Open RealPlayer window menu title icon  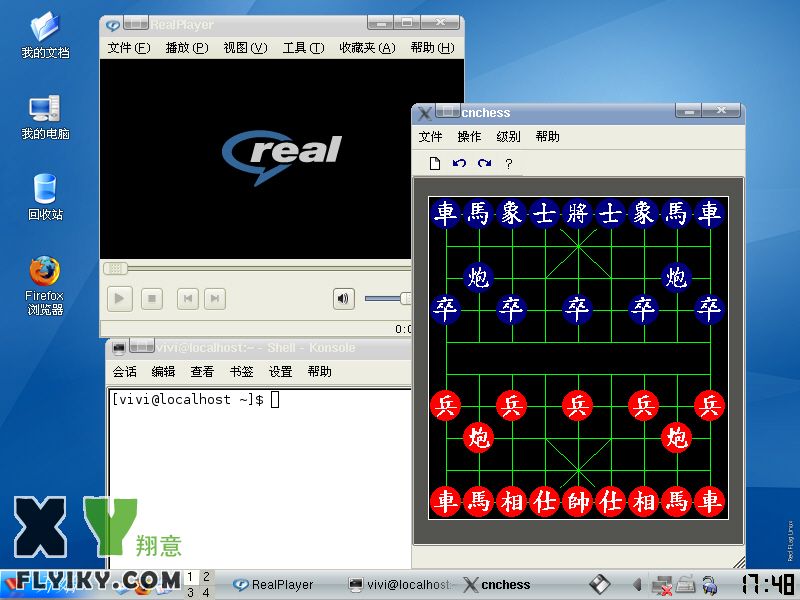coord(113,24)
